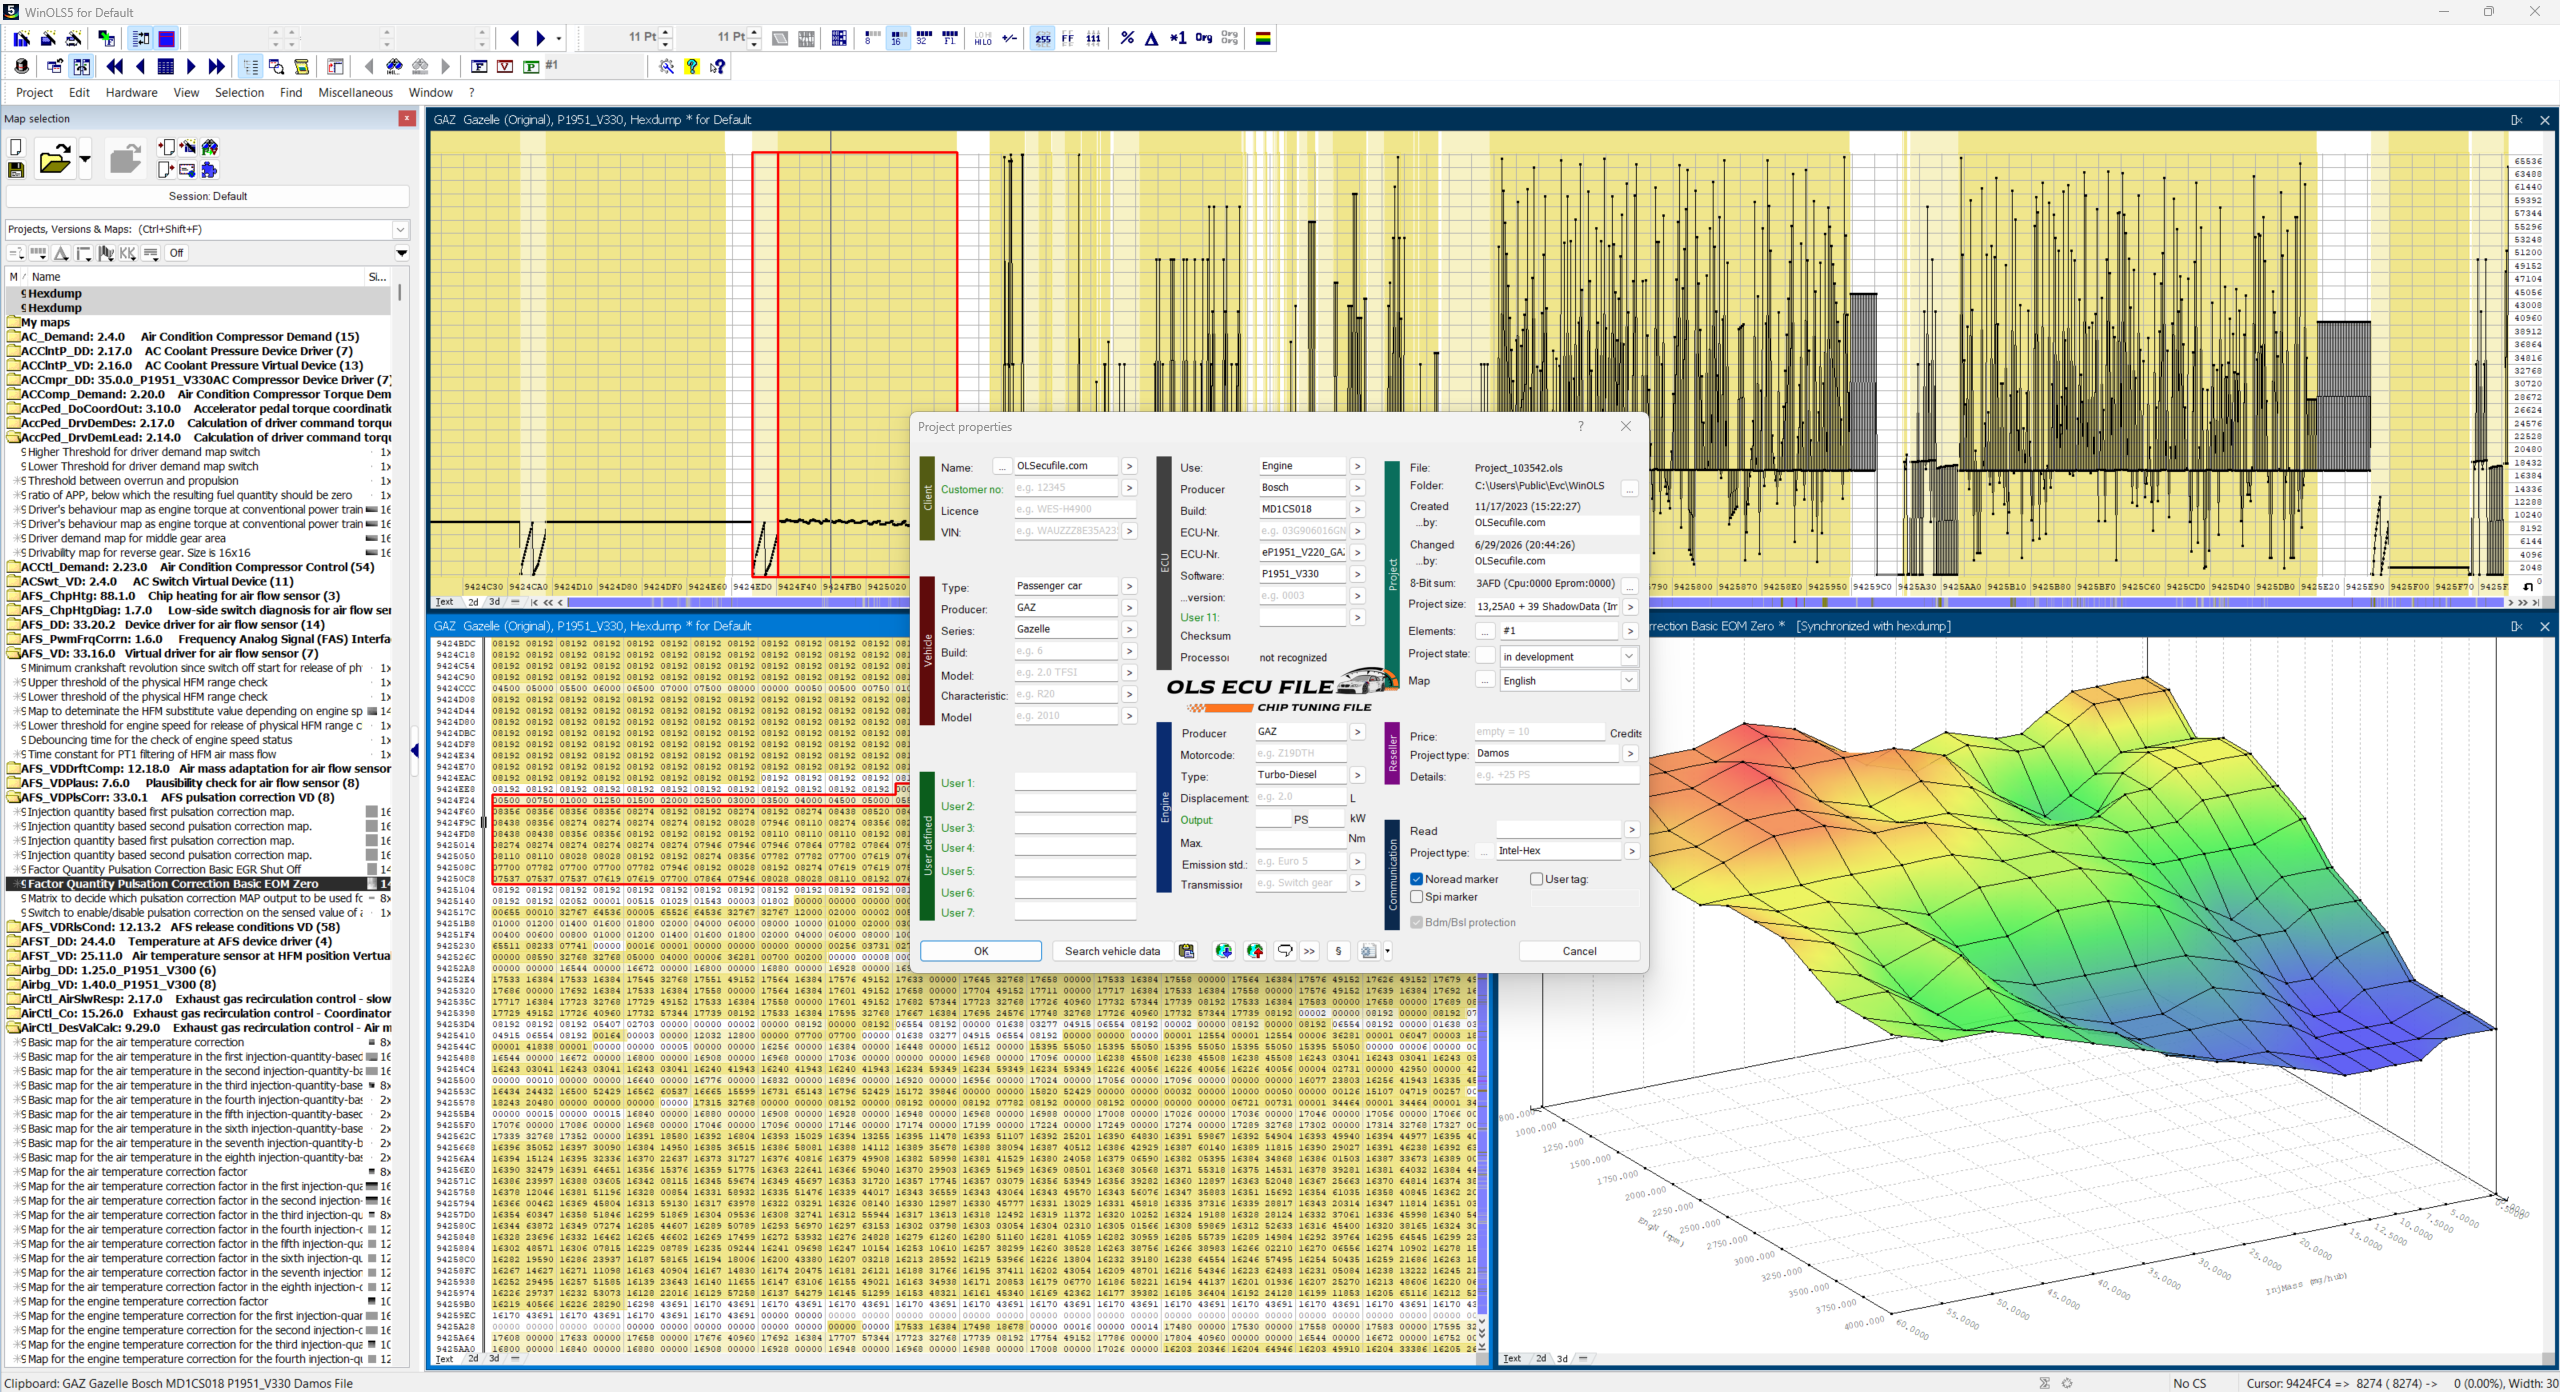Jump to first map with double-left arrows

pyautogui.click(x=114, y=67)
